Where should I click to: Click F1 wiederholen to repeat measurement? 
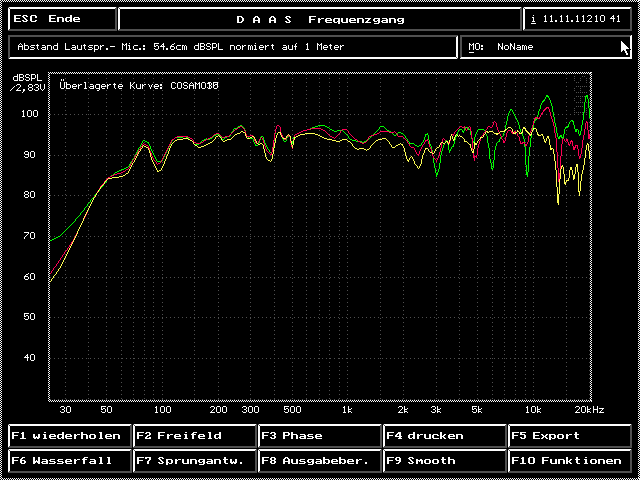[x=70, y=436]
